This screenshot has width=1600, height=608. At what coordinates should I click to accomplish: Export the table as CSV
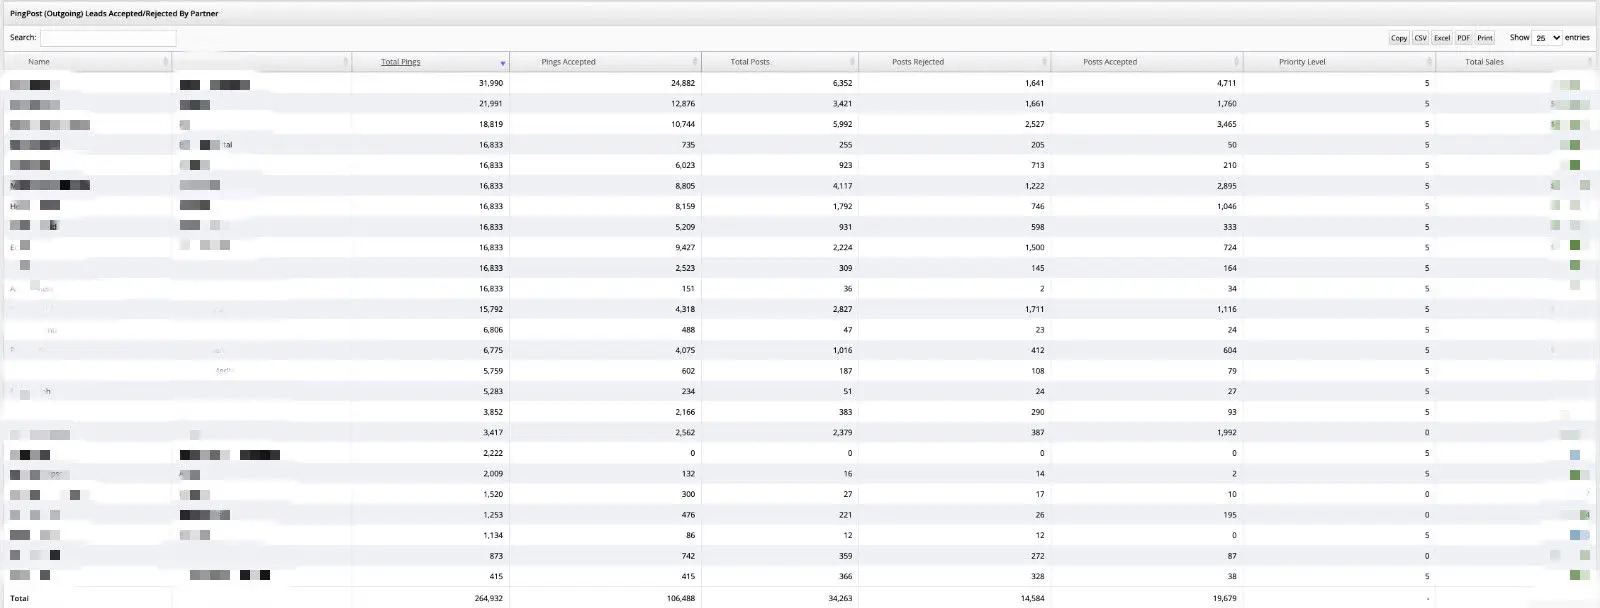click(x=1420, y=38)
